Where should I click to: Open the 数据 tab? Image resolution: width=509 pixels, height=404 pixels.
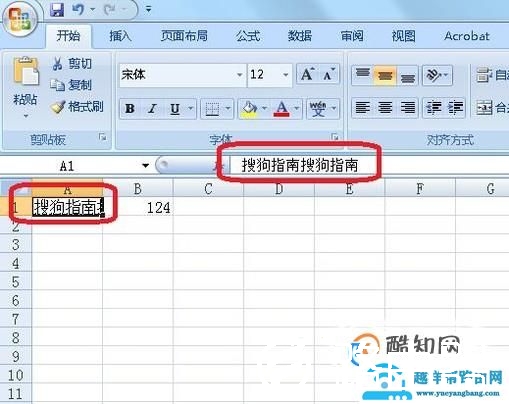pos(300,36)
